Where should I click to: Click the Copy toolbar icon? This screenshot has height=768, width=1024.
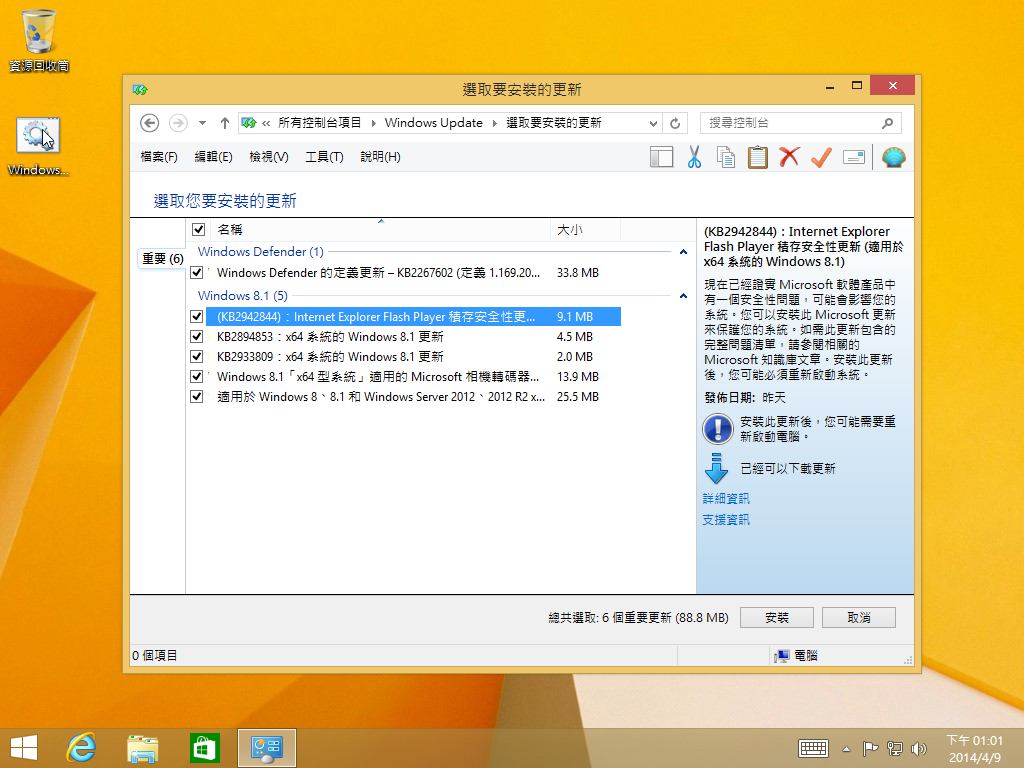point(726,157)
